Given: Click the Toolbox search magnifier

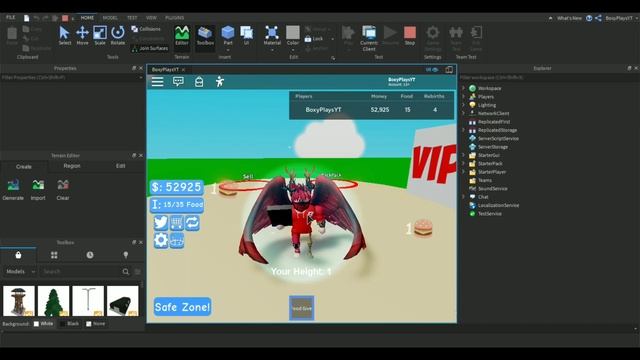Looking at the screenshot, I should pos(126,271).
